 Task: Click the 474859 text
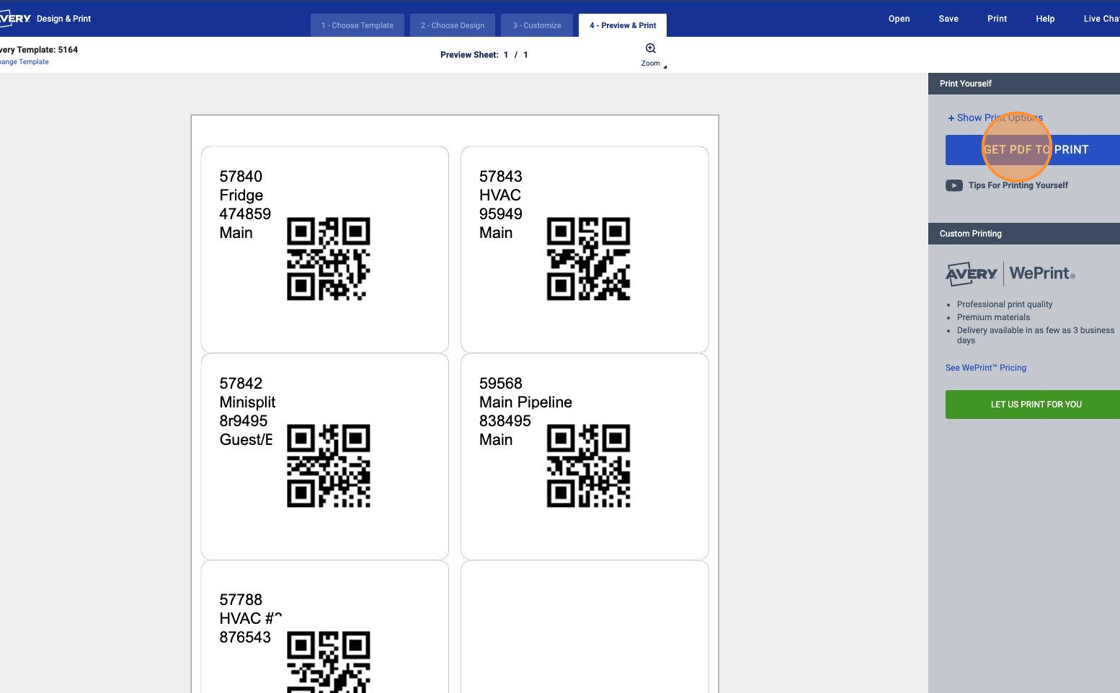click(245, 214)
